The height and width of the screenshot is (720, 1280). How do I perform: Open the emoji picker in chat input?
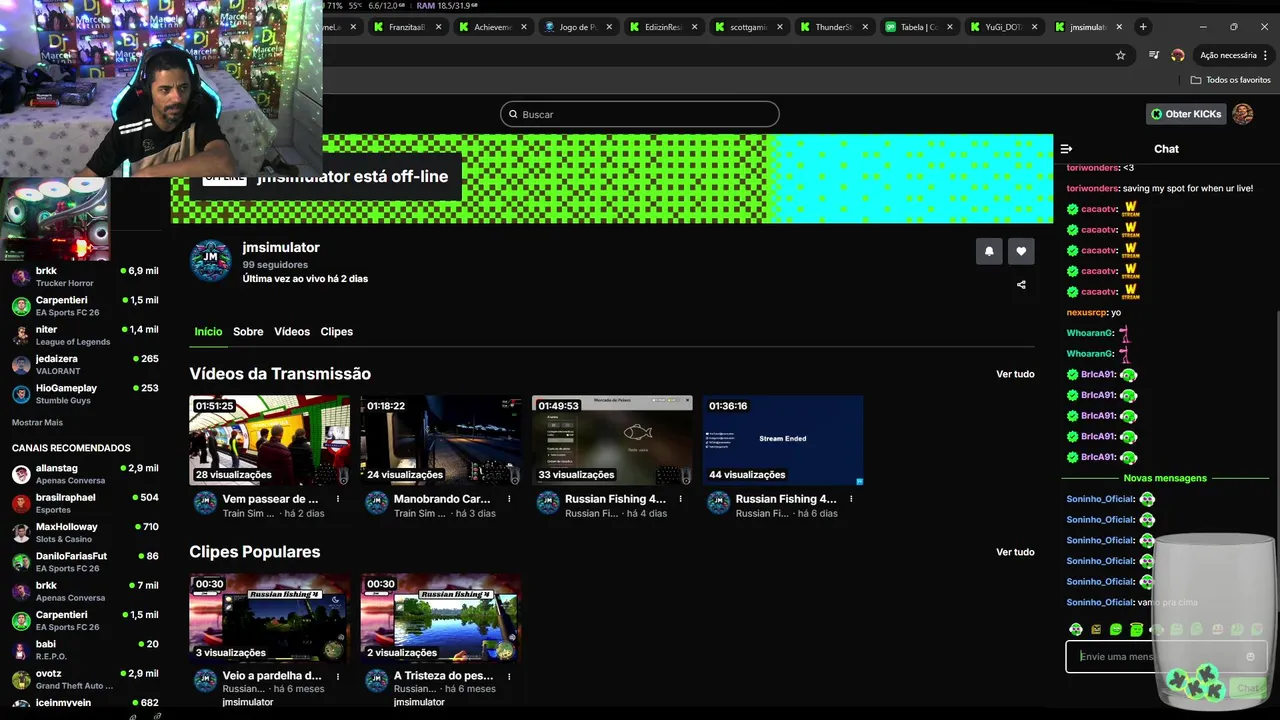click(1250, 657)
